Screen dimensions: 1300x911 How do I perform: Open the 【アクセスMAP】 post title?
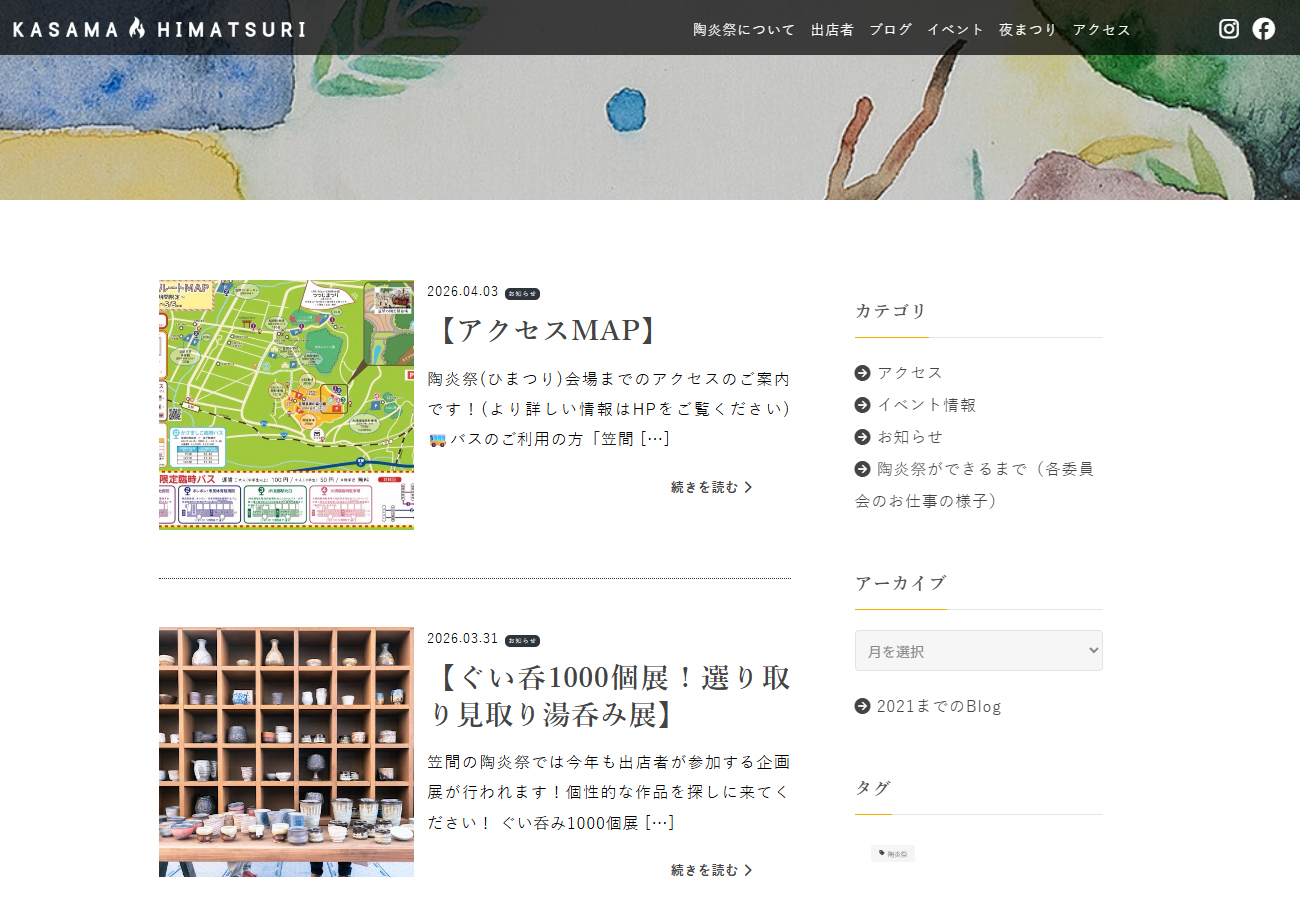[x=547, y=331]
